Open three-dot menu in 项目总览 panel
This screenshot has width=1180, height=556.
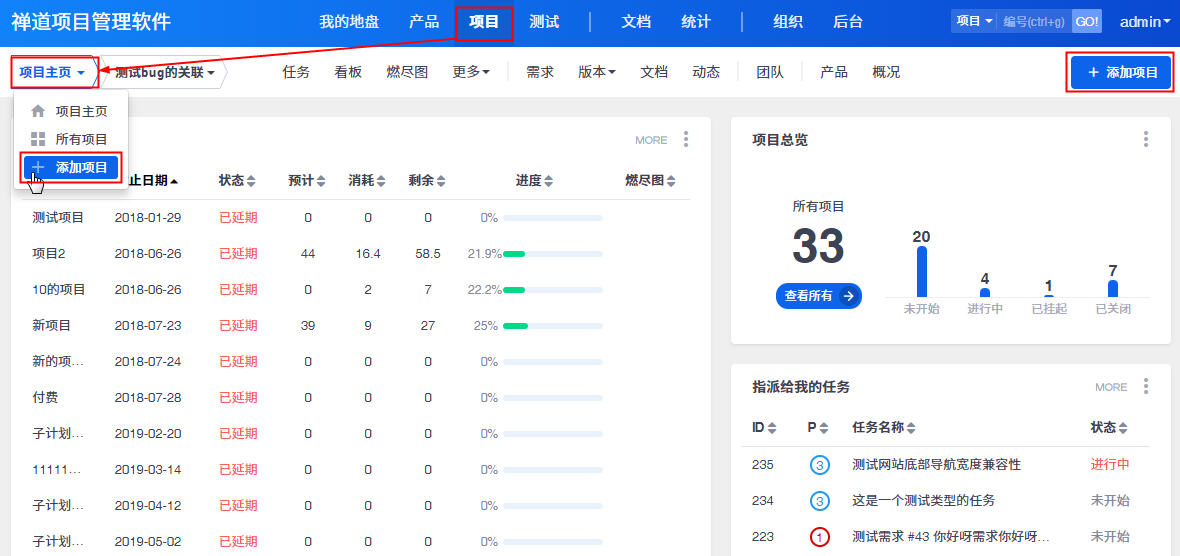[1145, 139]
